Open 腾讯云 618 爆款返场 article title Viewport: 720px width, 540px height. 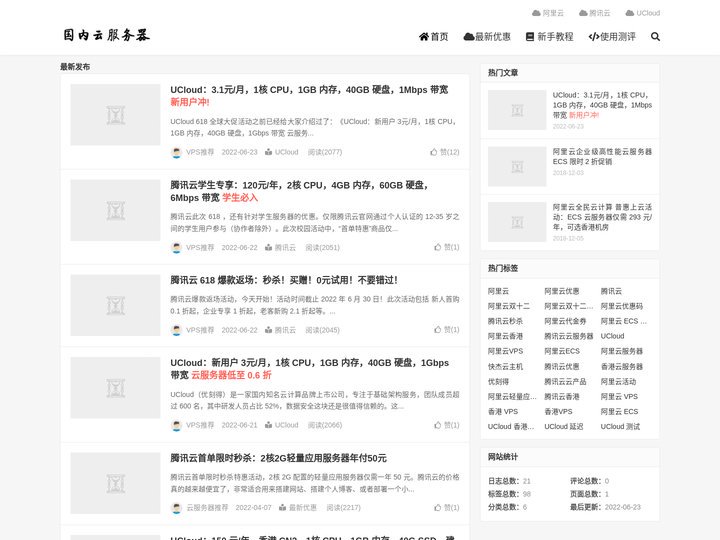284,280
